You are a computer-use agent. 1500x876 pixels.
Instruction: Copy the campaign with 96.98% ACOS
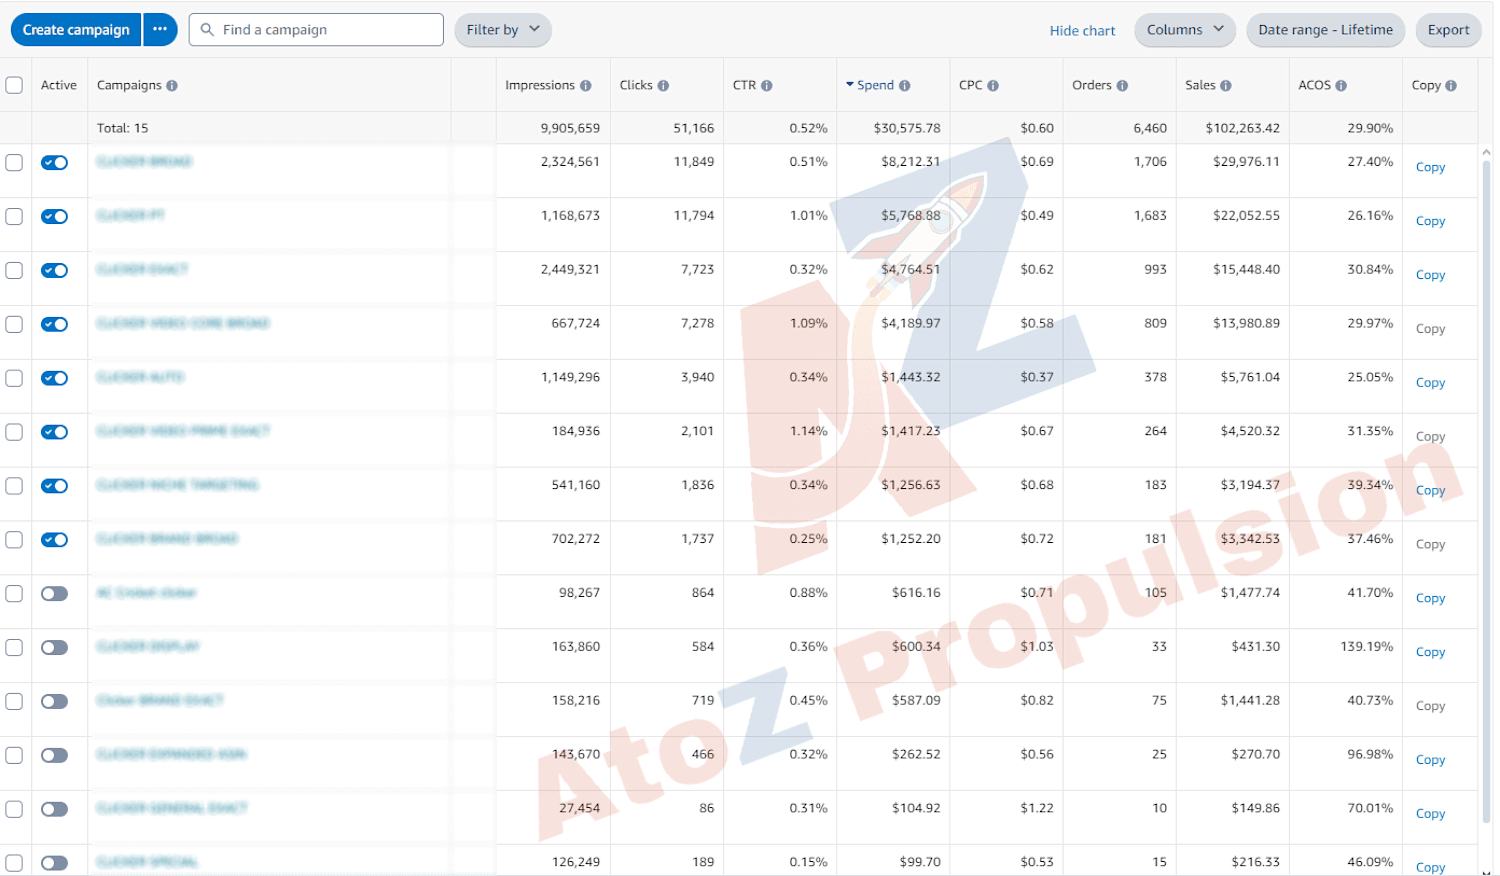(x=1430, y=760)
